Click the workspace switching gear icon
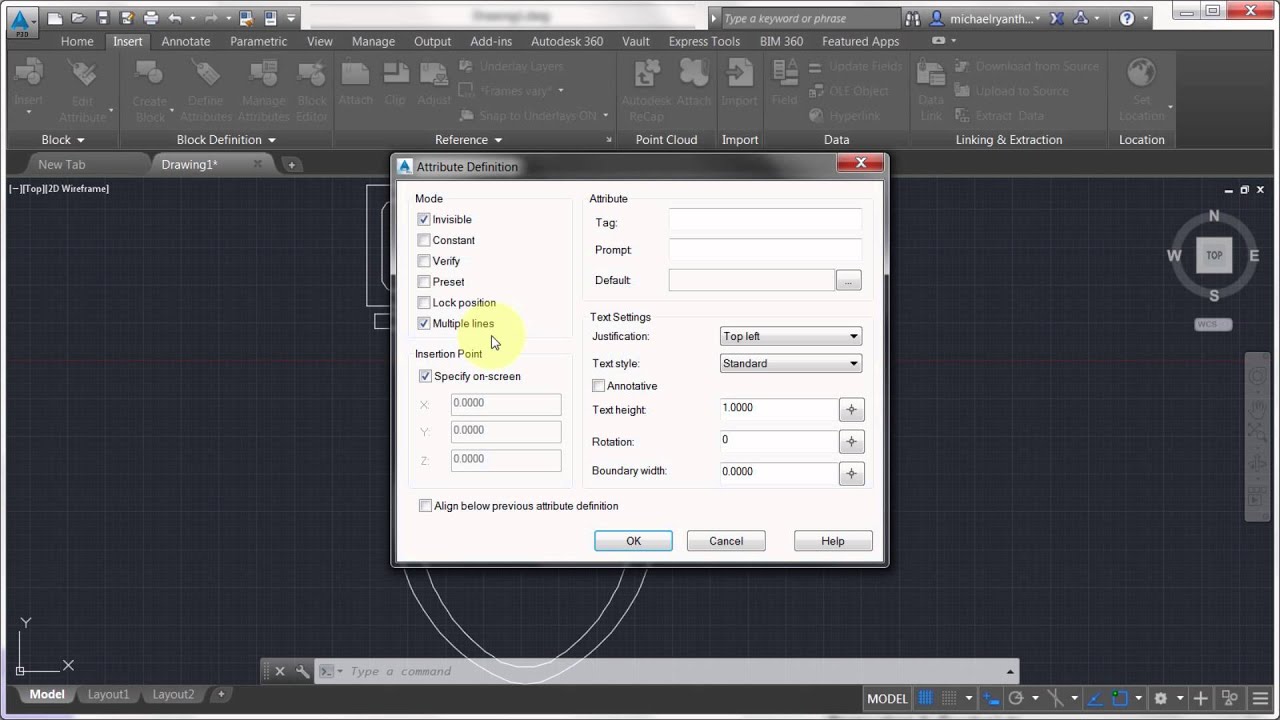Viewport: 1280px width, 720px height. [1160, 698]
